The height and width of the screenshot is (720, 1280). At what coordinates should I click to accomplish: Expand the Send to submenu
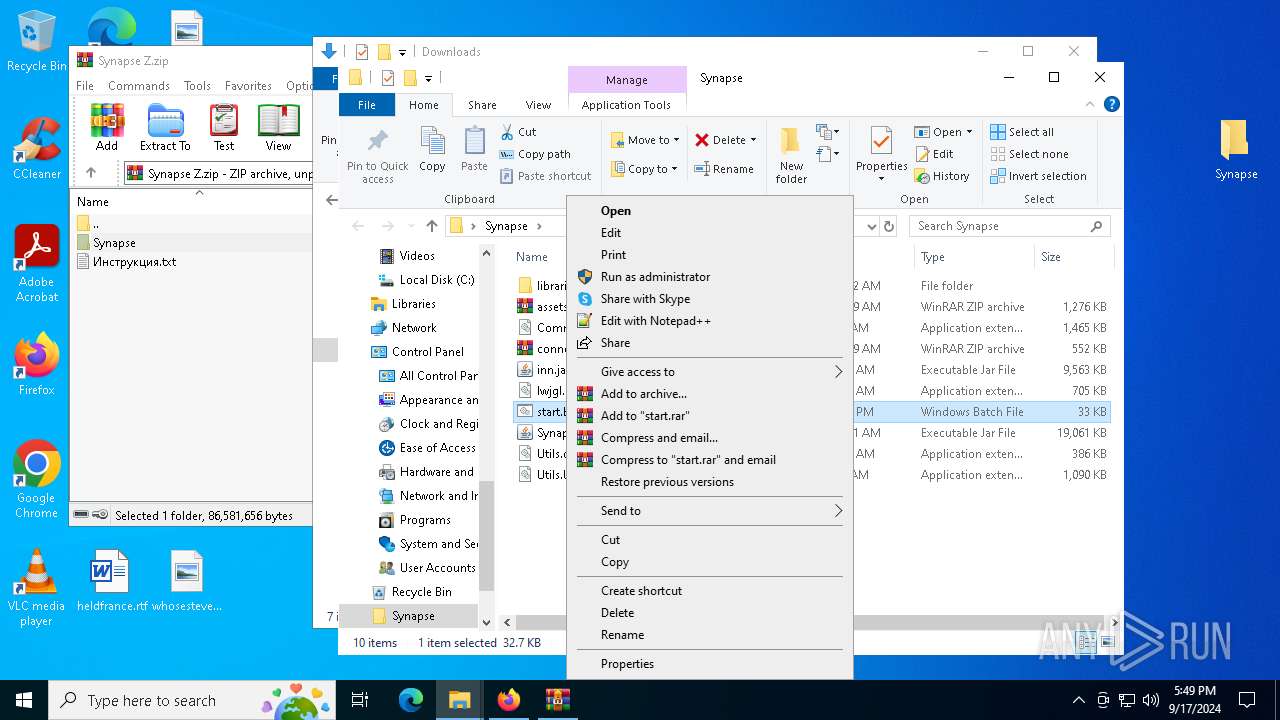click(x=709, y=511)
